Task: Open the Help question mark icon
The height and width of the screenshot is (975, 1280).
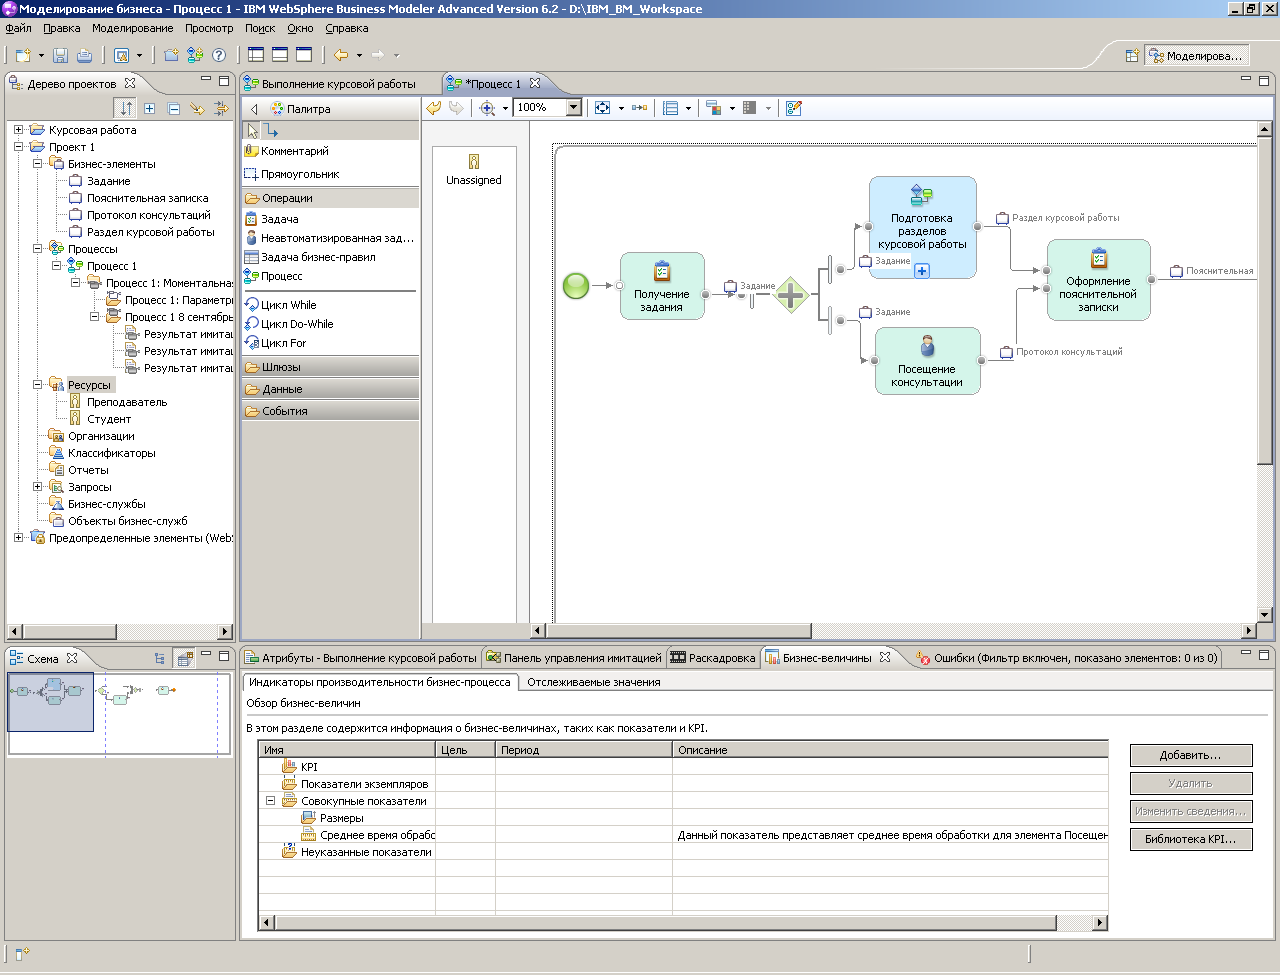Action: coord(219,55)
